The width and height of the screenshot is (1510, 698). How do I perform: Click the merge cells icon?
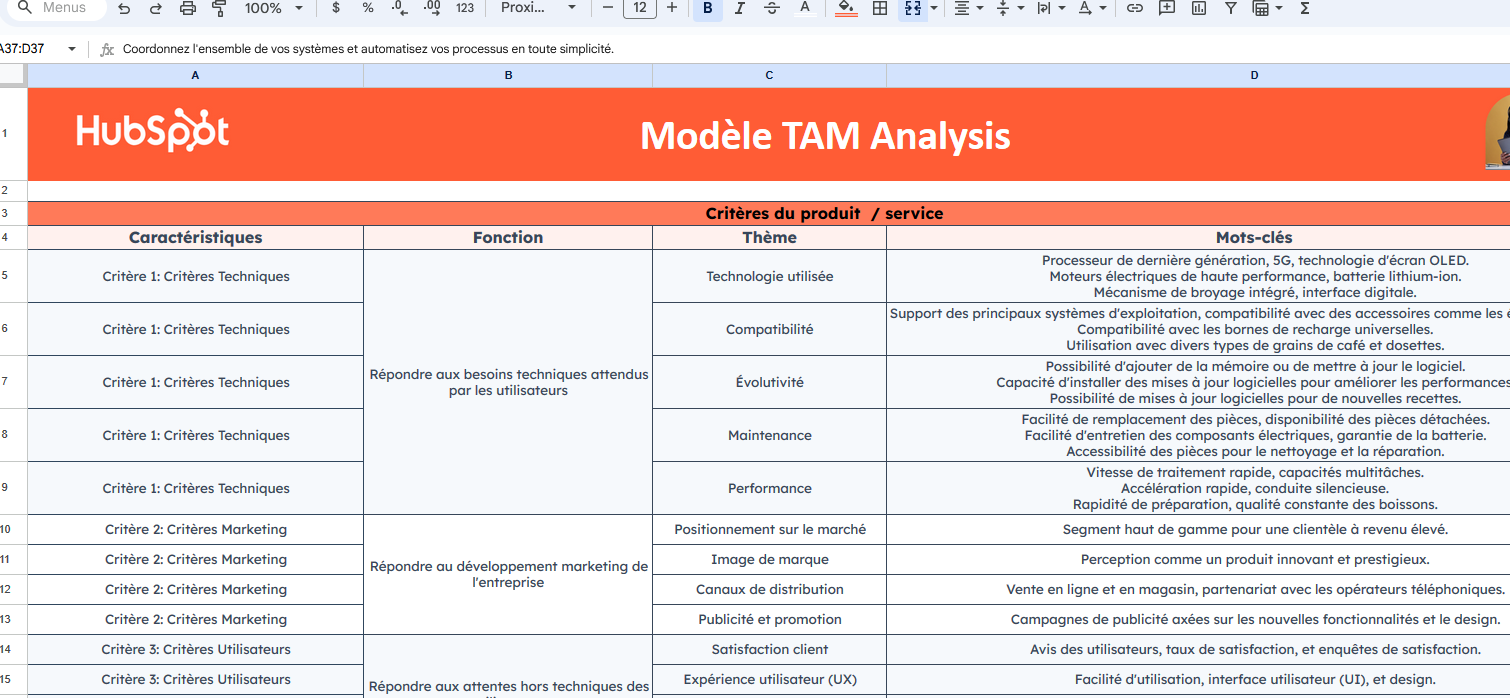point(912,8)
